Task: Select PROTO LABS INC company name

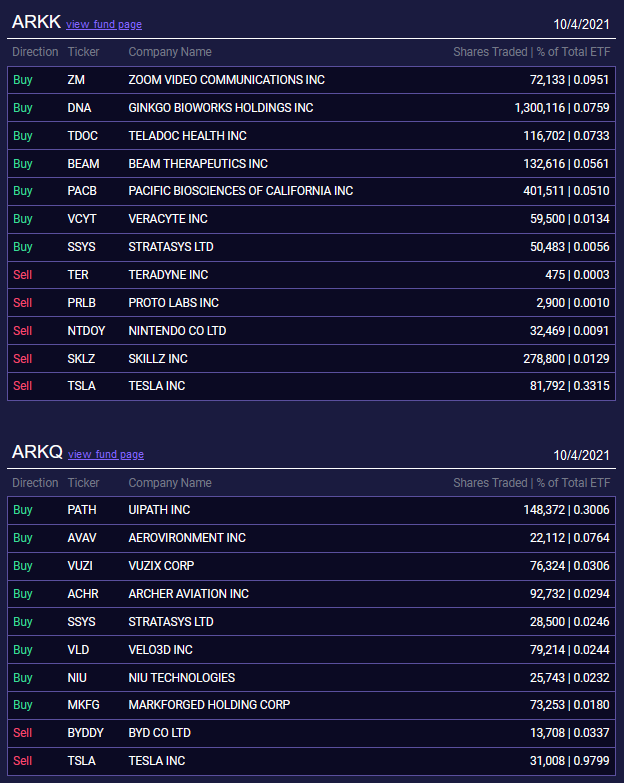Action: [x=173, y=302]
